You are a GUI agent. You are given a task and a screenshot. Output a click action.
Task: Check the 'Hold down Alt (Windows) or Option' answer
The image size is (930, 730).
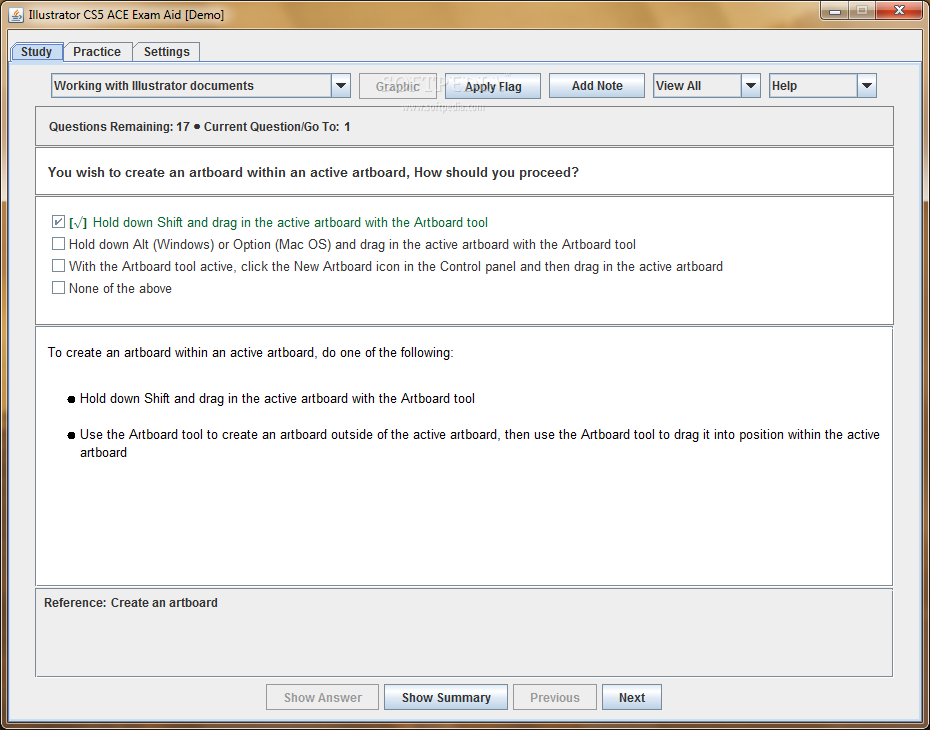(58, 244)
